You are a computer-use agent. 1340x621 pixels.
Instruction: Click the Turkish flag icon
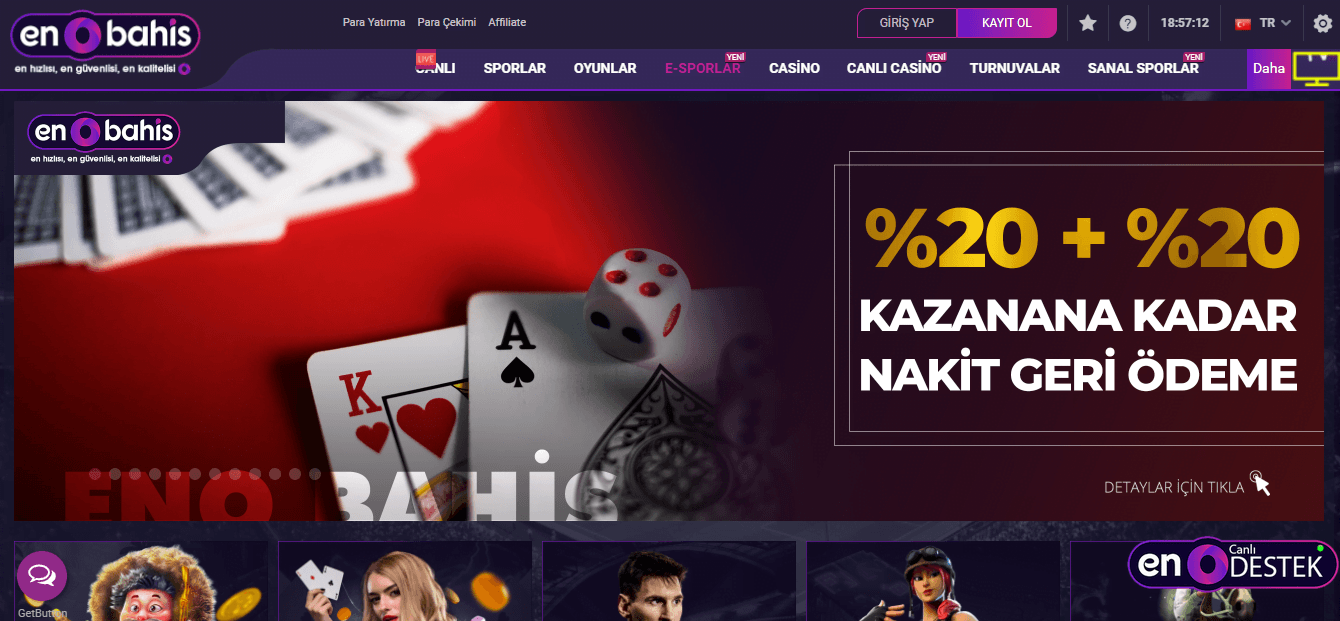pyautogui.click(x=1244, y=23)
